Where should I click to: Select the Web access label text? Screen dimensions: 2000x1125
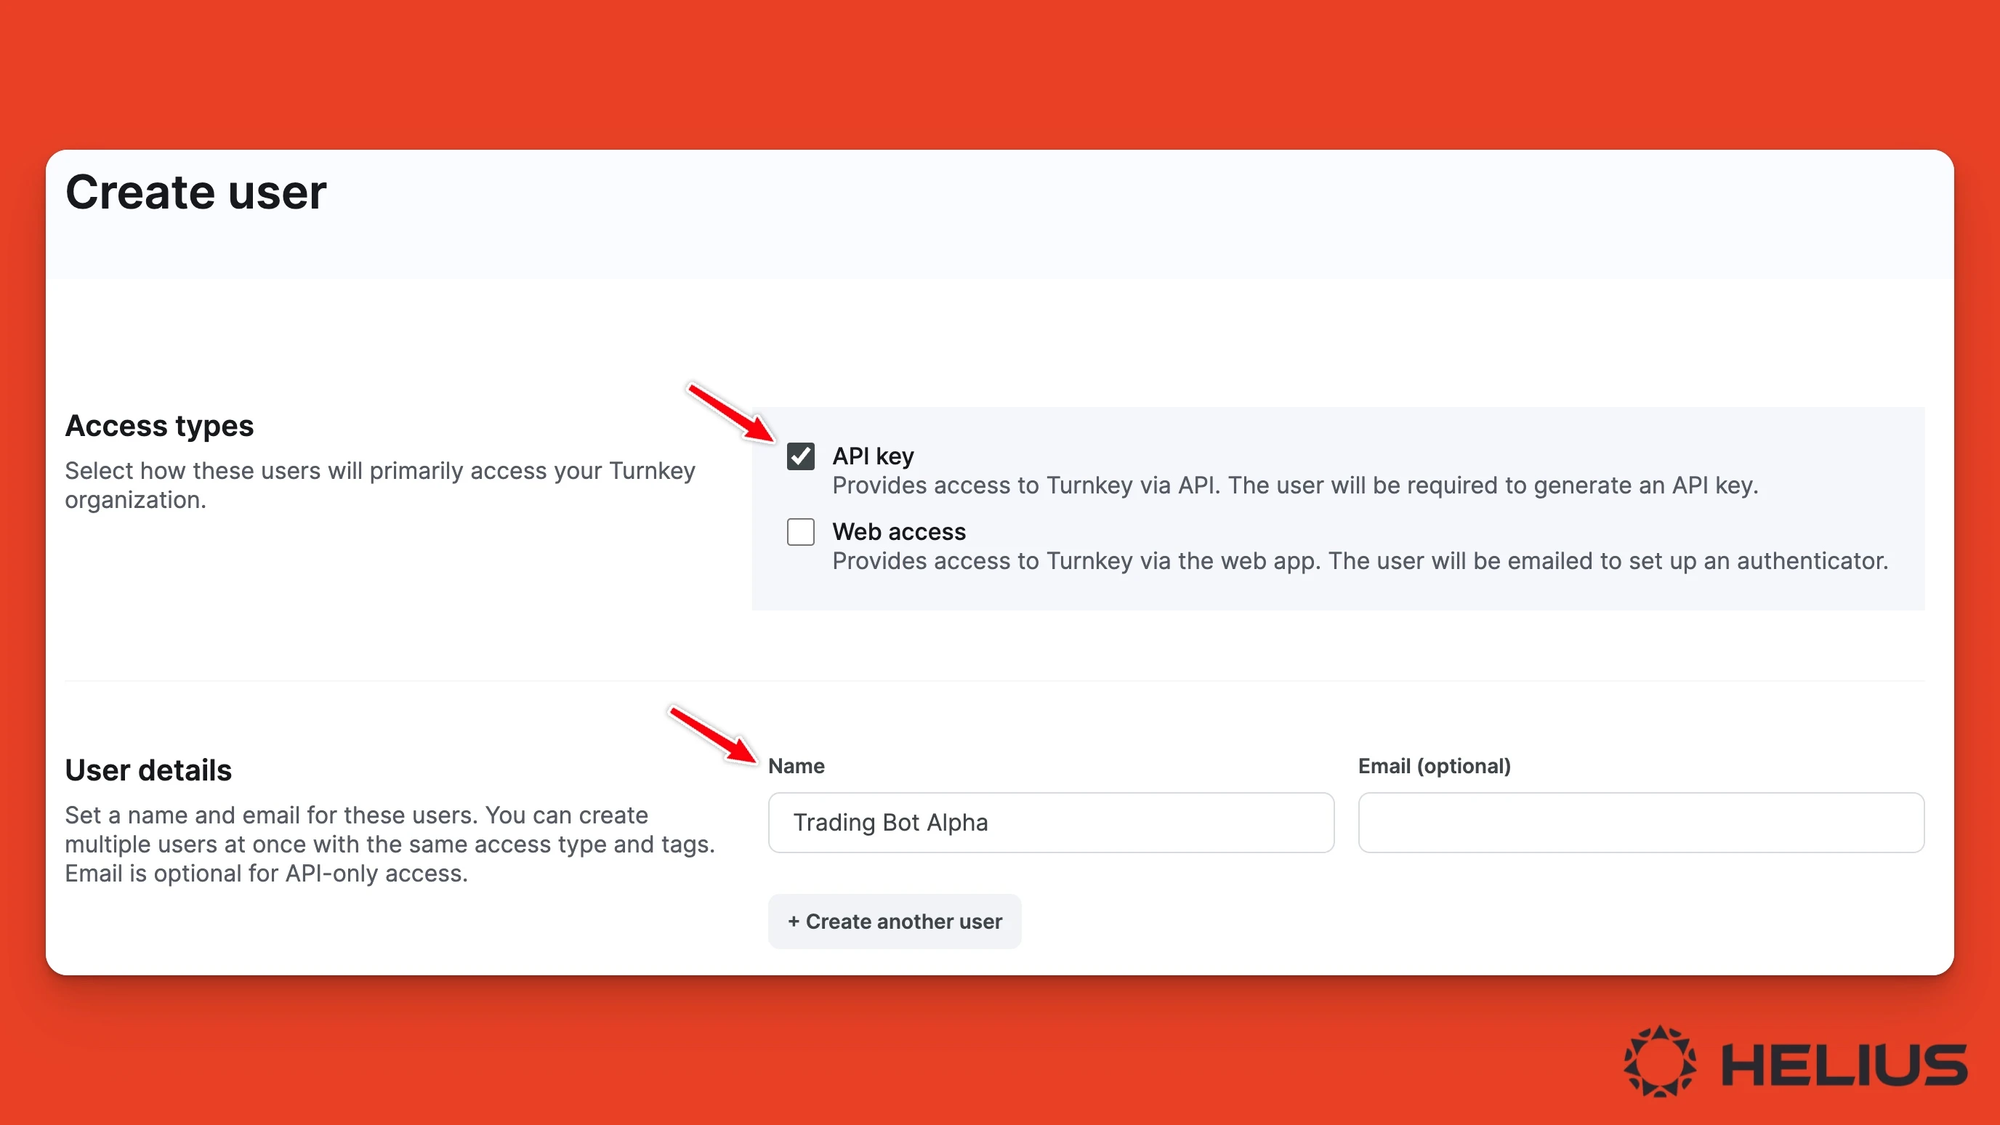point(899,532)
